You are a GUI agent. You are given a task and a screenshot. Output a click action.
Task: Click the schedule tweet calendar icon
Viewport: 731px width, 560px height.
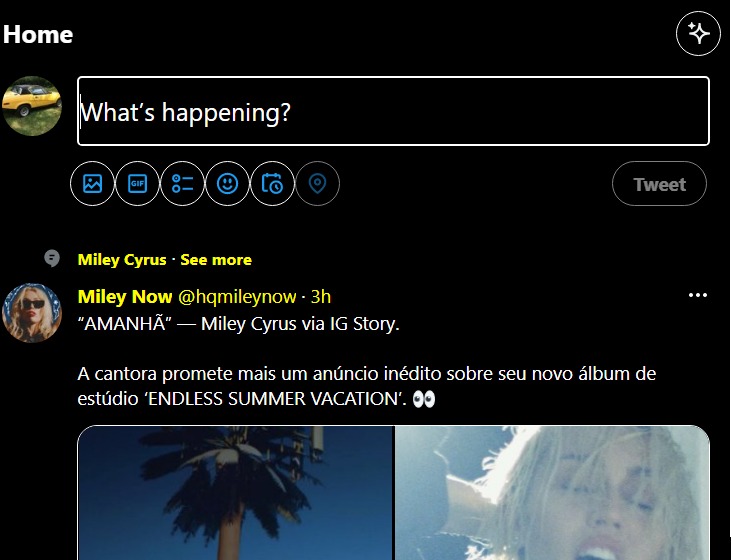pyautogui.click(x=272, y=183)
